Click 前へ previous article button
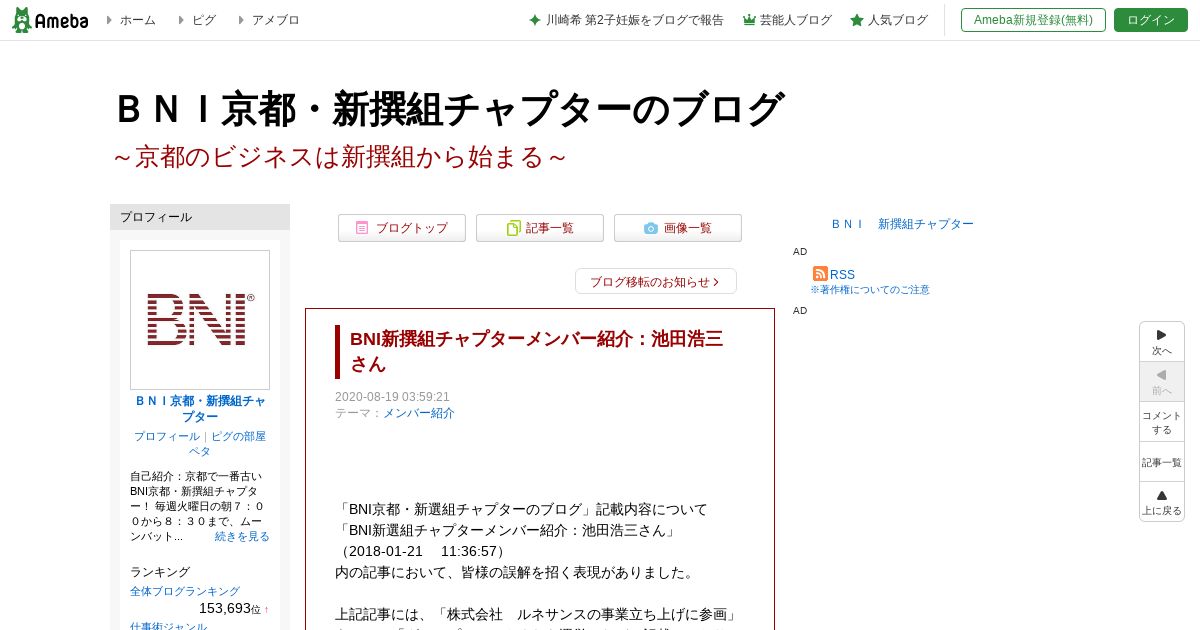1200x630 pixels. click(x=1162, y=382)
